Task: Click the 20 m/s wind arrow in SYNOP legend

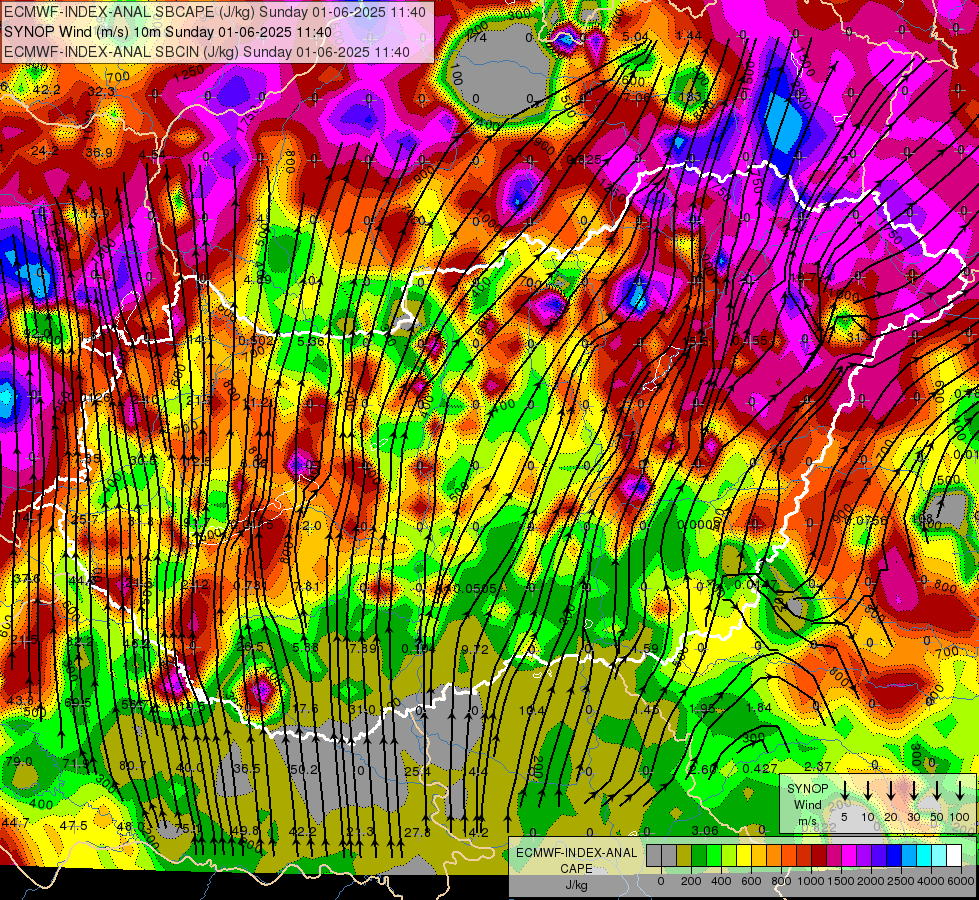Action: tap(890, 791)
